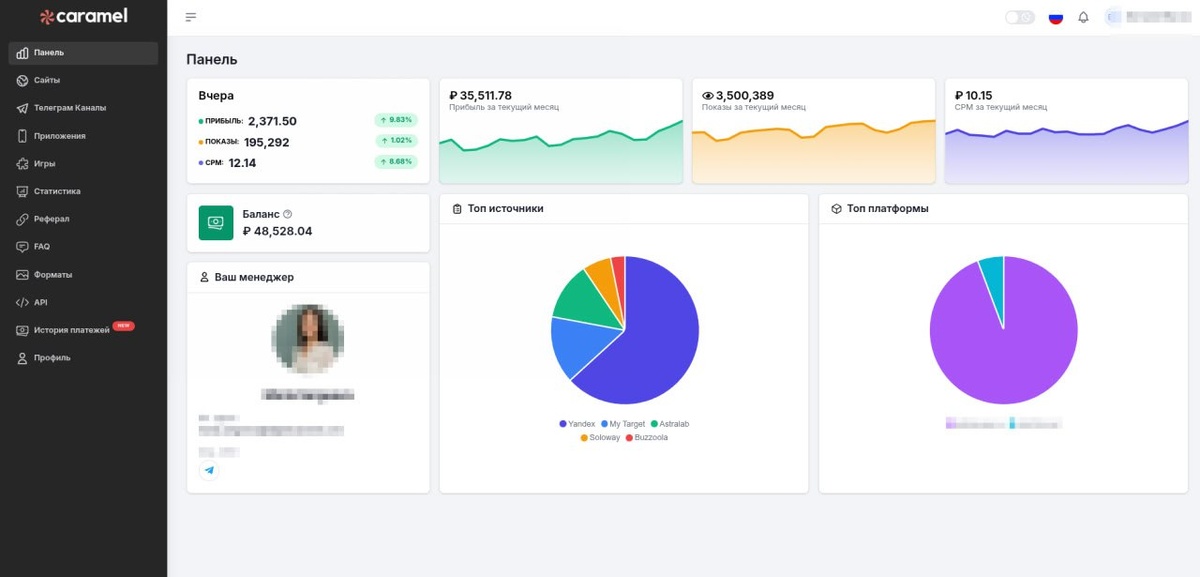
Task: Click person icon beside Ваш менеджер
Action: [204, 277]
